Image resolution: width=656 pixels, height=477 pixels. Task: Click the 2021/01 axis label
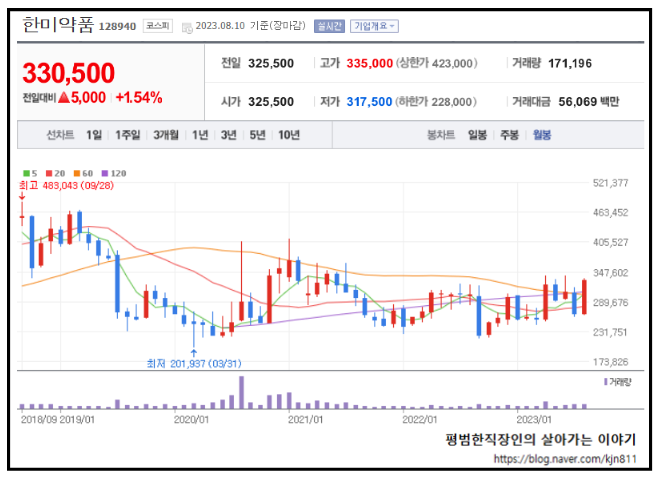tap(305, 419)
